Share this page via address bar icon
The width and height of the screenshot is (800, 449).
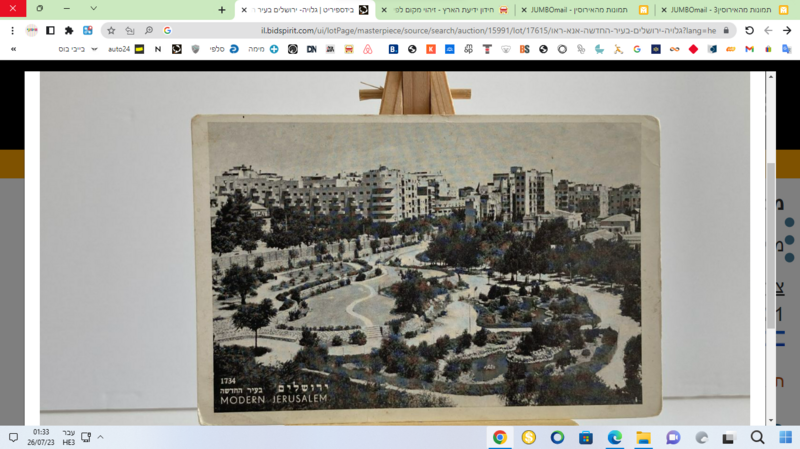point(130,31)
